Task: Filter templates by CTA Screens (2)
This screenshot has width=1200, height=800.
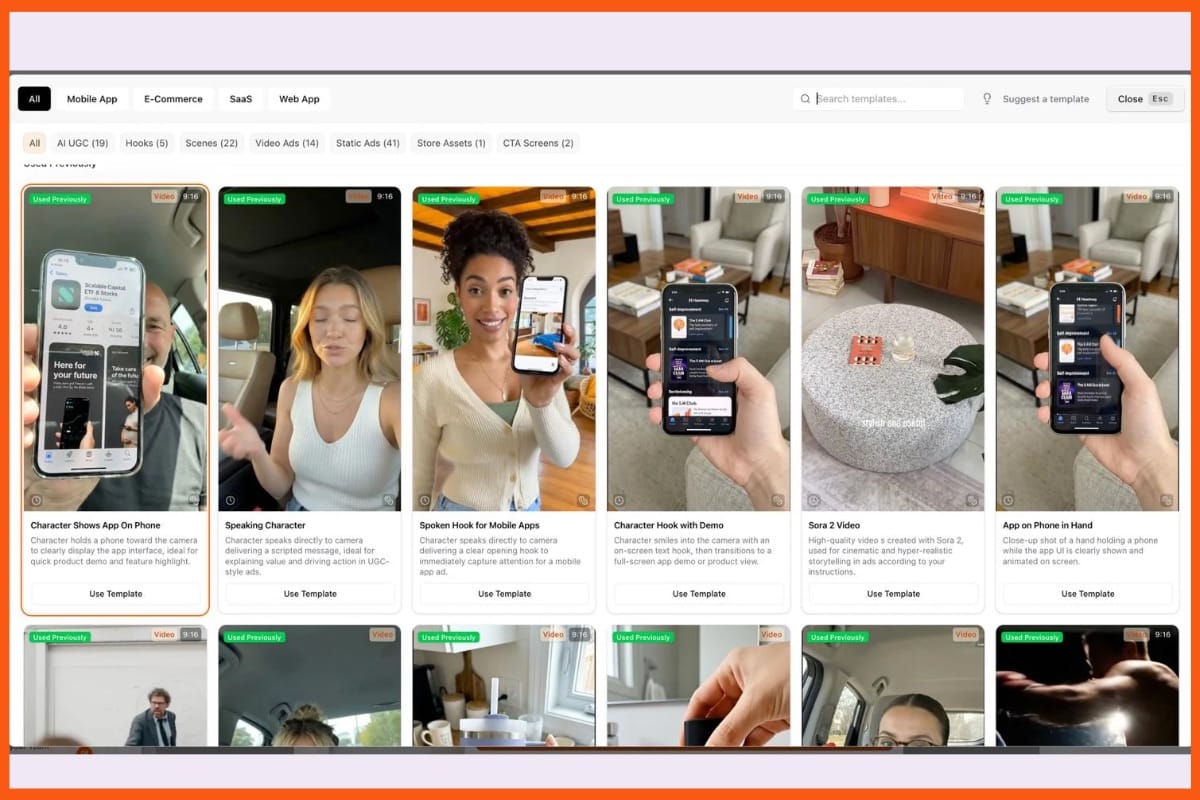Action: (538, 143)
